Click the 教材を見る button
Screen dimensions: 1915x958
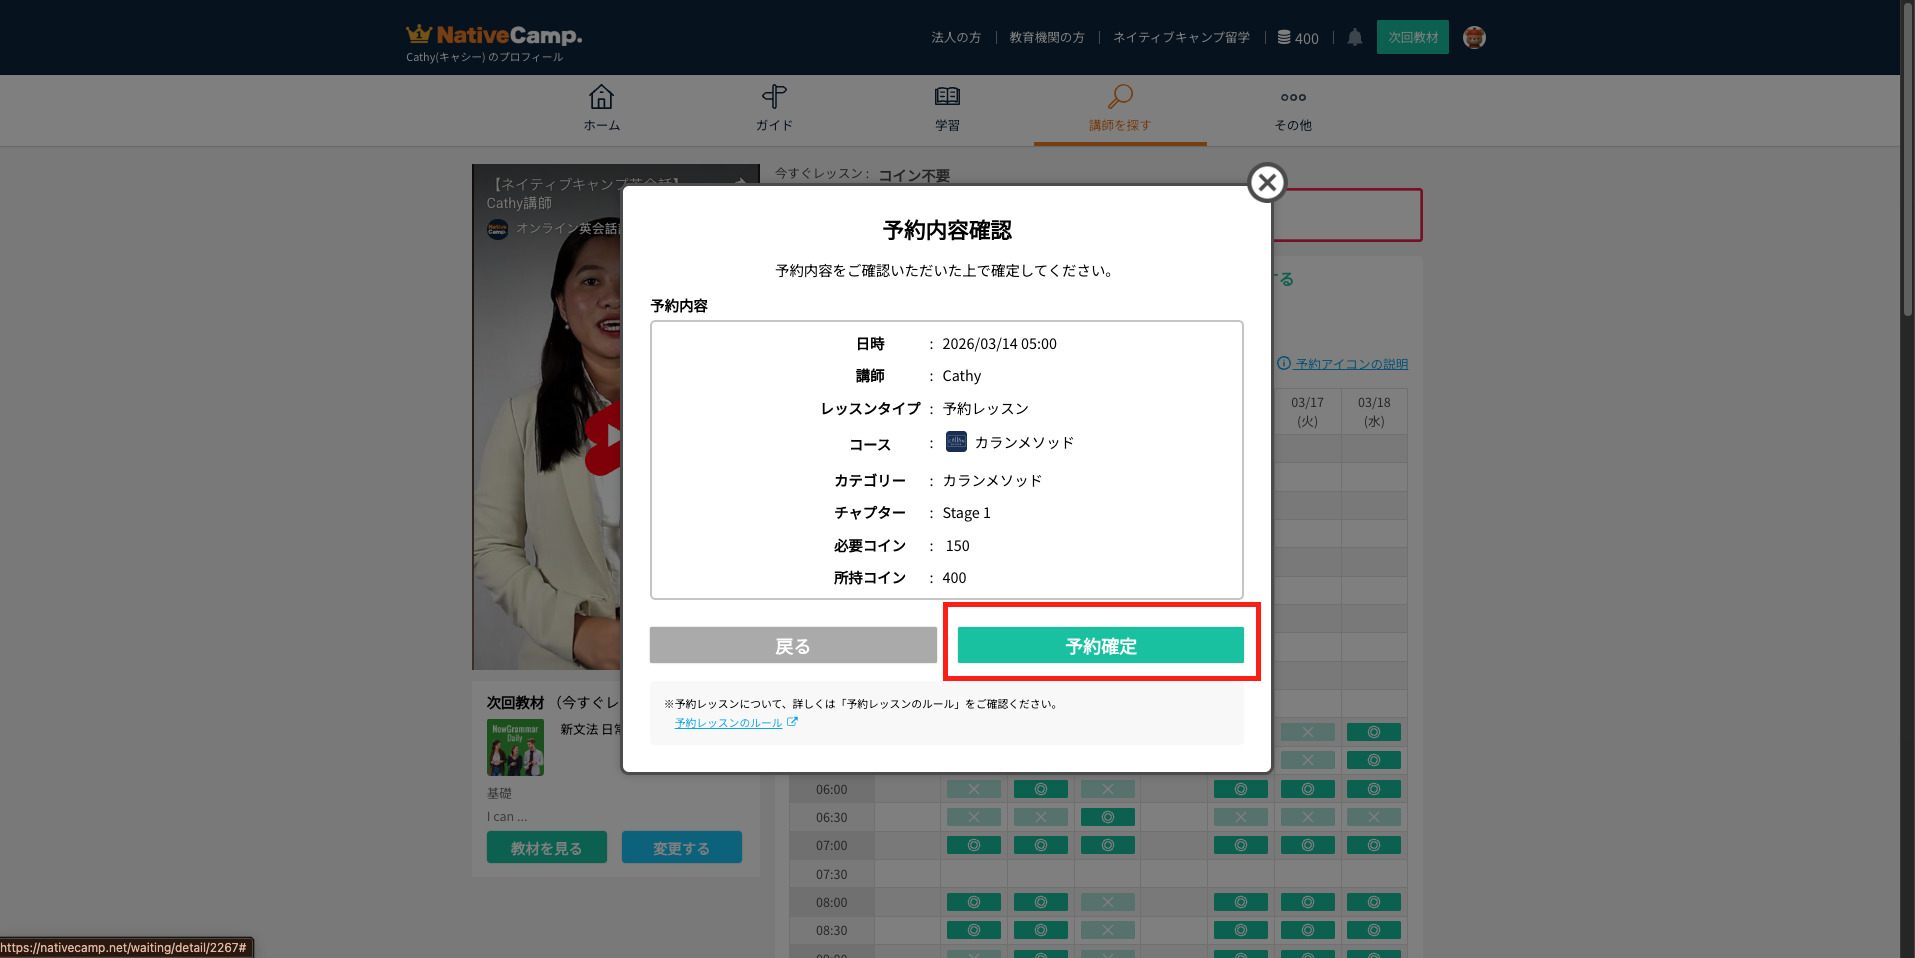coord(546,848)
